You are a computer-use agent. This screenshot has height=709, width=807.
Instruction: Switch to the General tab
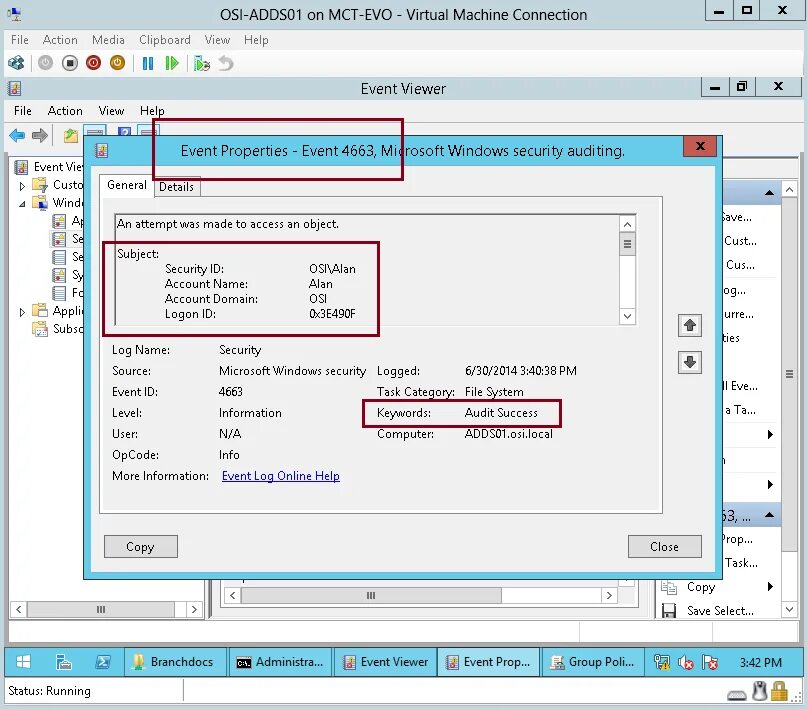(x=127, y=185)
